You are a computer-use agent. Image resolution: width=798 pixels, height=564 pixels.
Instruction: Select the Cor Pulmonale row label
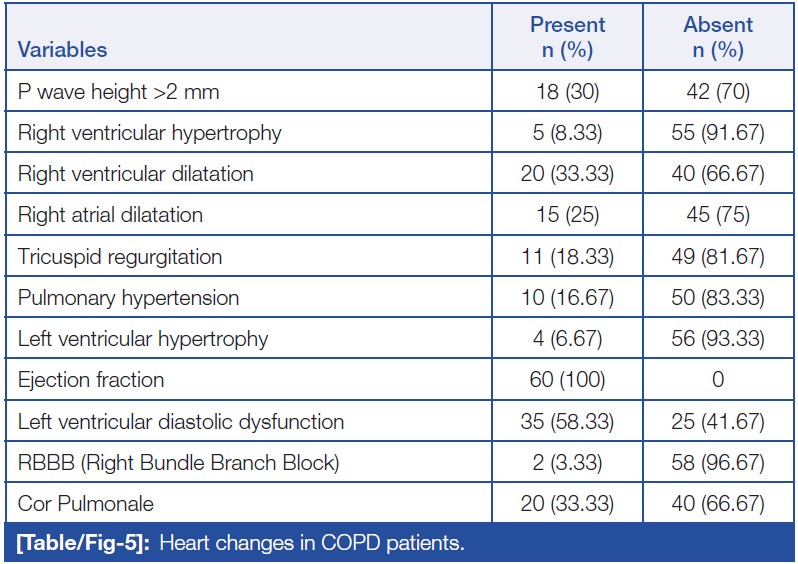(86, 504)
